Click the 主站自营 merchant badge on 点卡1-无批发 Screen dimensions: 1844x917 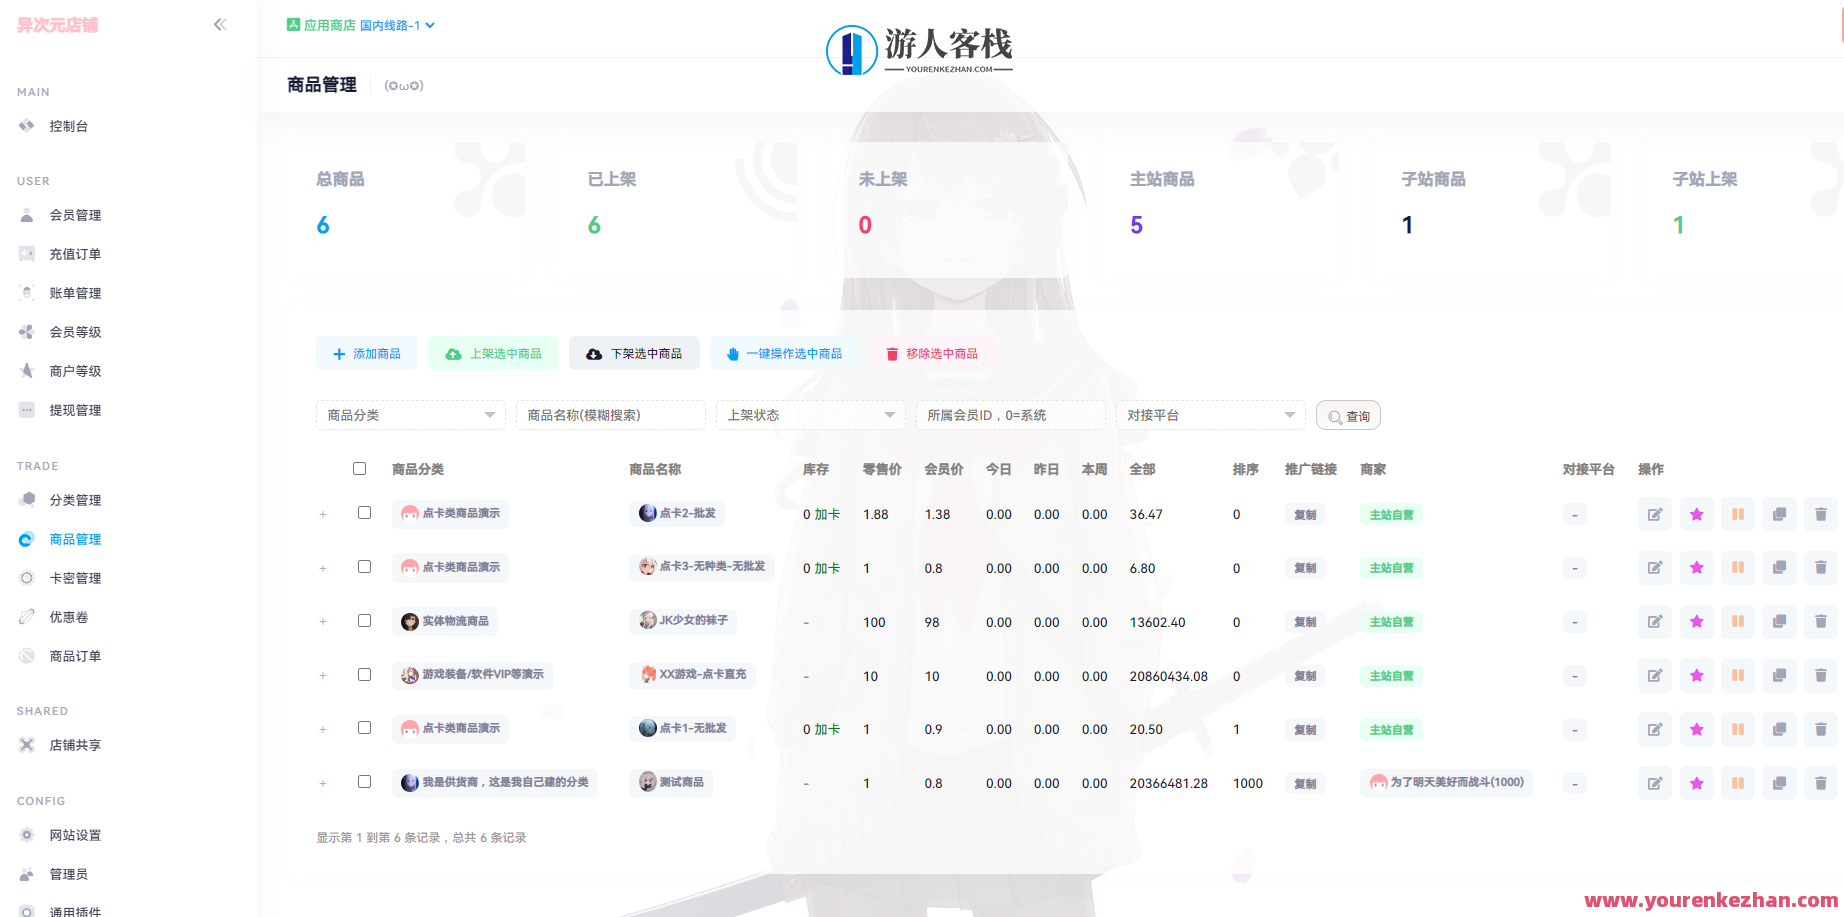1391,729
